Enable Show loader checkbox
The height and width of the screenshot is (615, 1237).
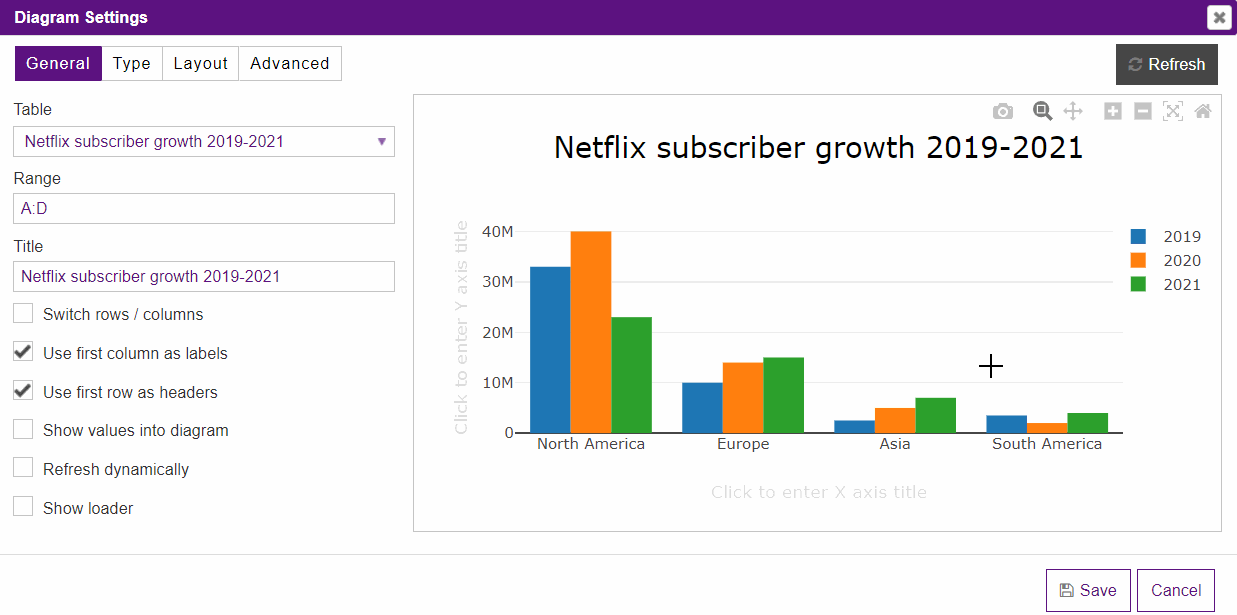pos(23,508)
